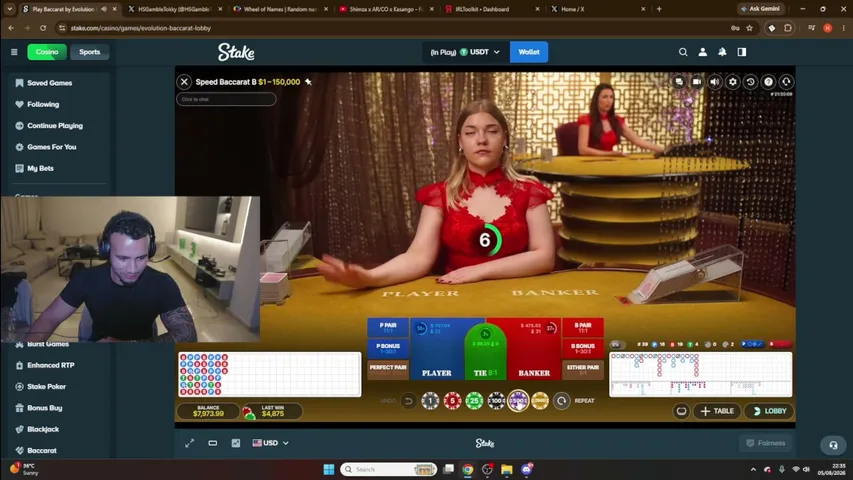Viewport: 853px width, 480px height.
Task: Open File Explorer from the taskbar
Action: click(506, 469)
